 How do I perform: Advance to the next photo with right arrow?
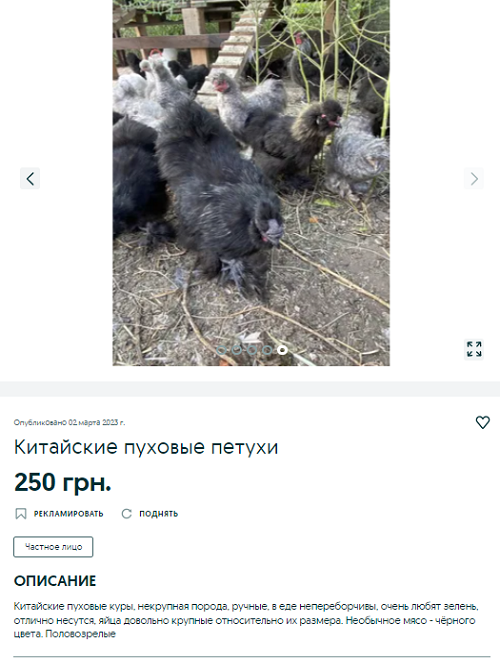point(474,178)
